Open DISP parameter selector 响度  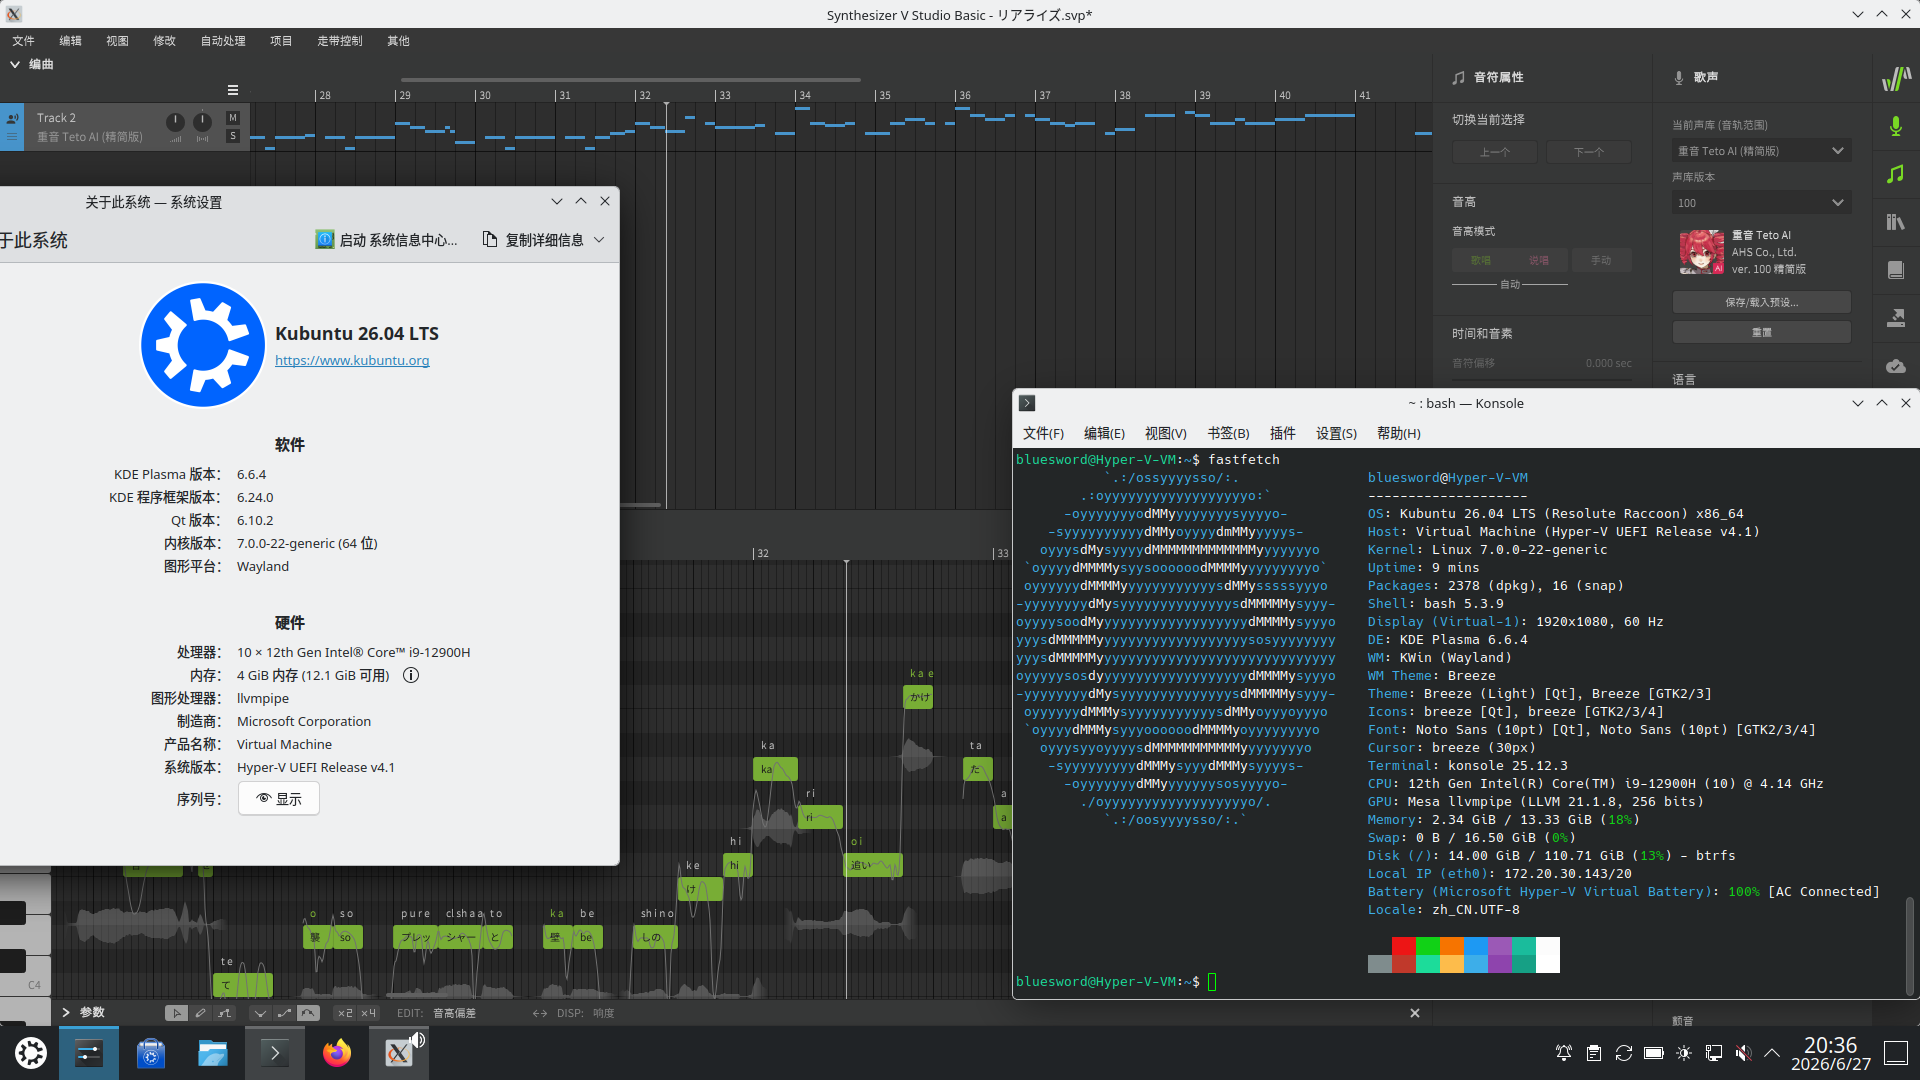pyautogui.click(x=603, y=1013)
